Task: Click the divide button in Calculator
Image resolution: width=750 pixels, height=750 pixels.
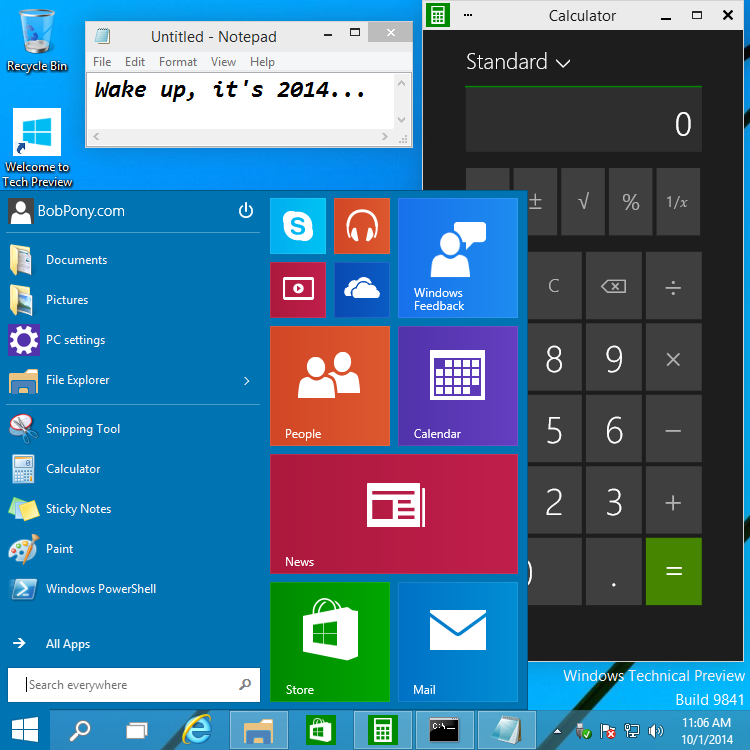Action: coord(673,286)
